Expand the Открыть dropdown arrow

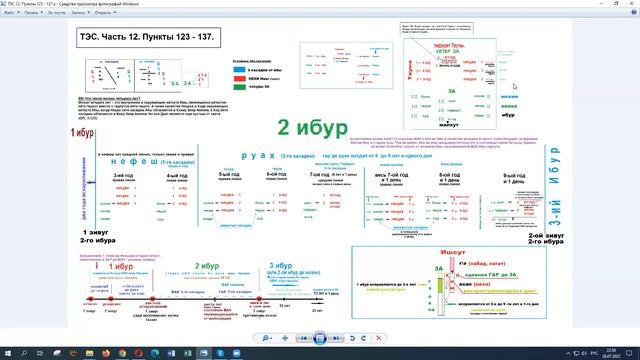tap(114, 13)
